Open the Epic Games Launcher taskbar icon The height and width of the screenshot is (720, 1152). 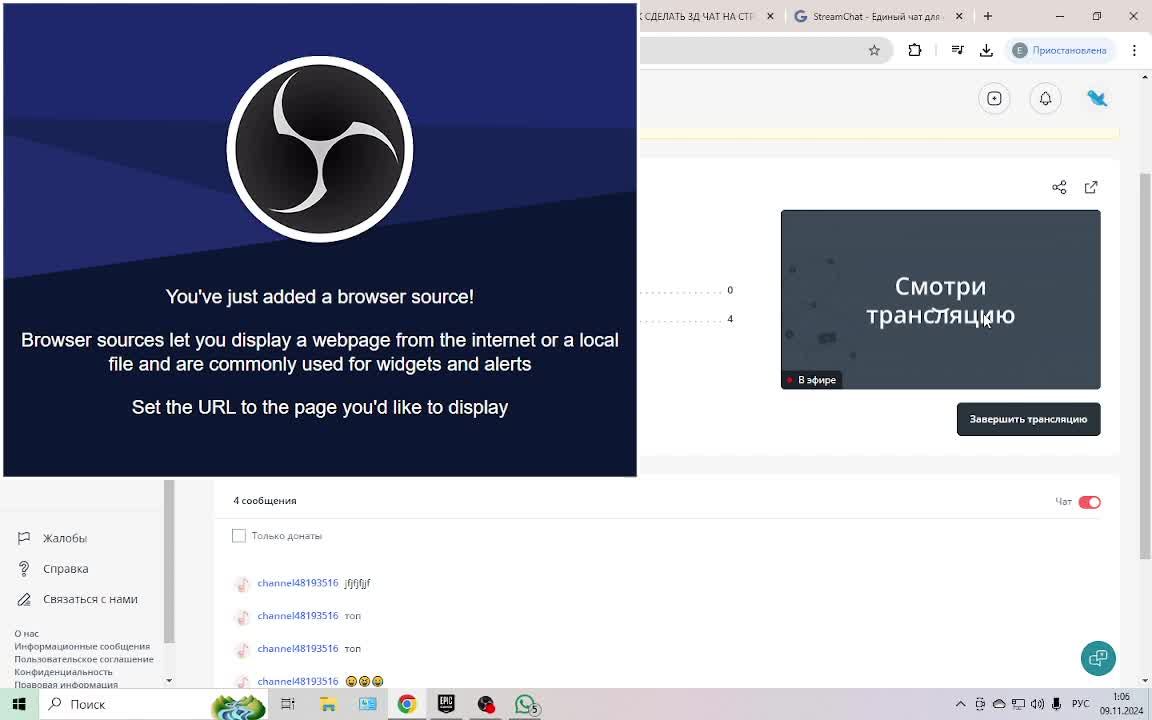point(446,705)
